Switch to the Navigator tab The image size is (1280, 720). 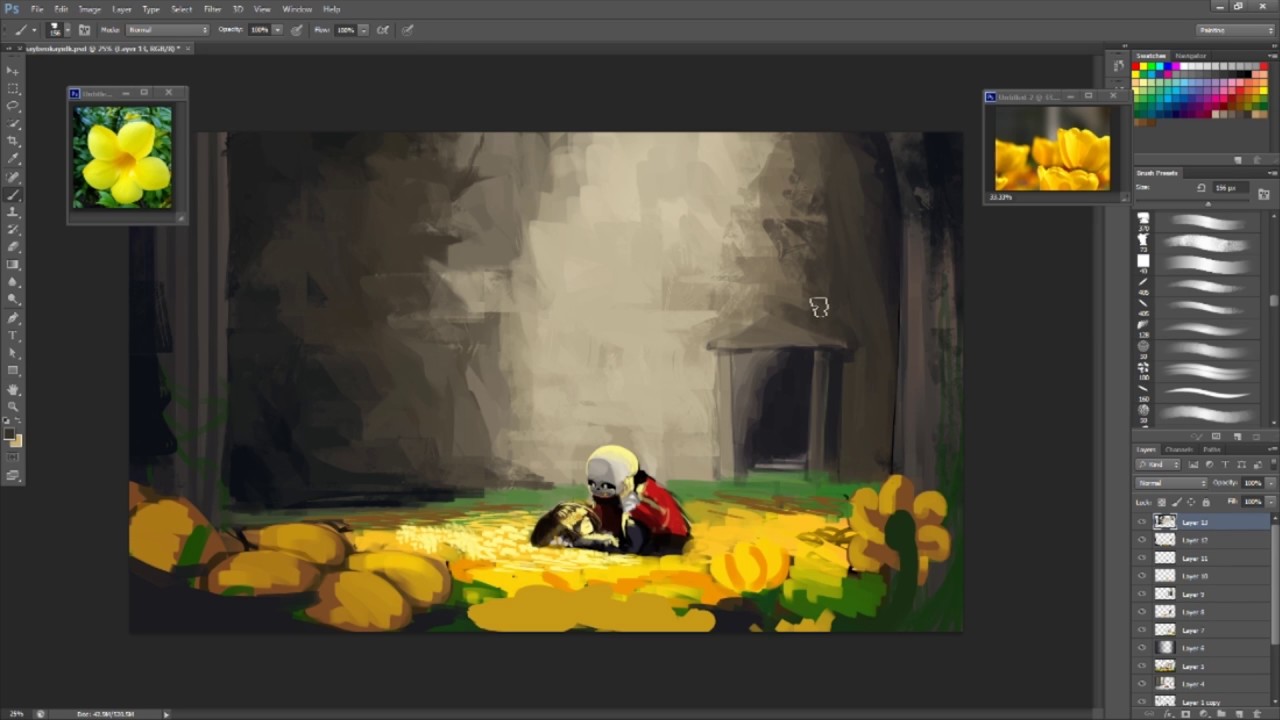click(1190, 56)
